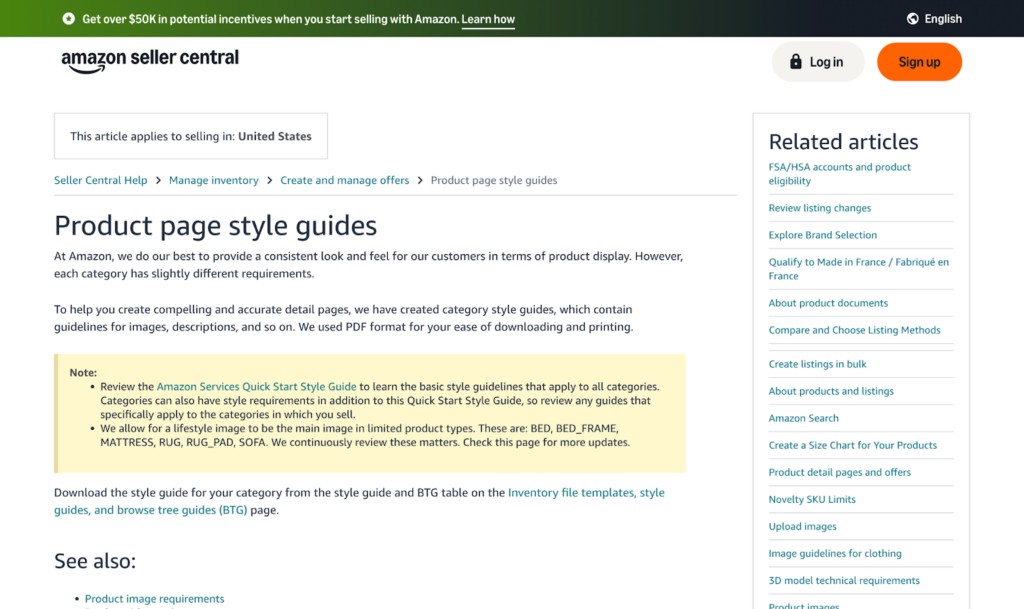Open the Novelty SKU Limits article
This screenshot has width=1024, height=609.
tap(812, 499)
